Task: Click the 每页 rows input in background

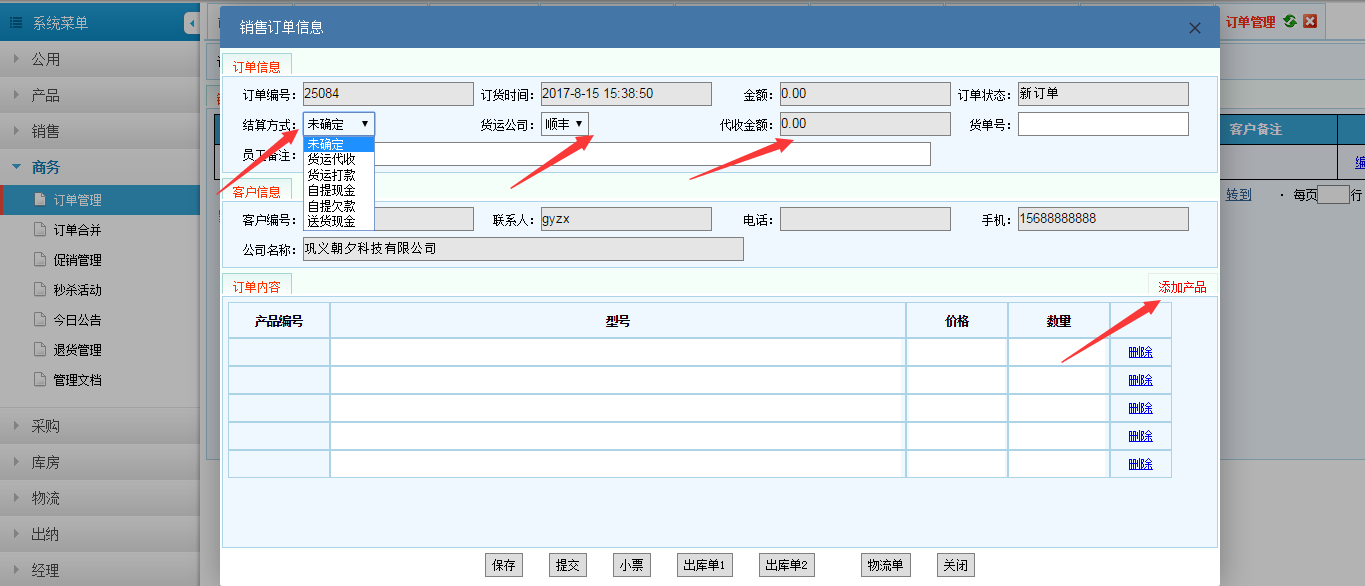Action: [1333, 195]
